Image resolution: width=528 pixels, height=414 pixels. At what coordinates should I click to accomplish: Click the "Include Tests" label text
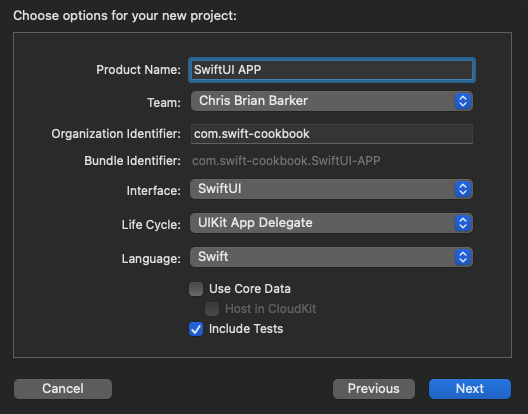click(x=246, y=329)
